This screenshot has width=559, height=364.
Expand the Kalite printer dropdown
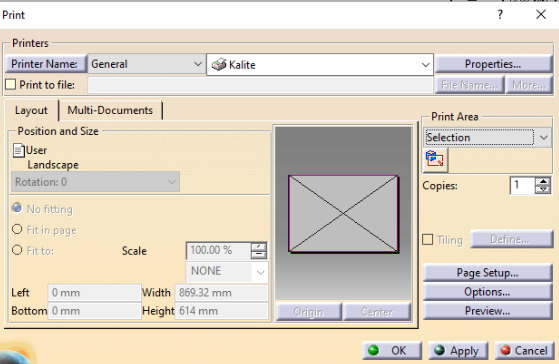[320, 65]
